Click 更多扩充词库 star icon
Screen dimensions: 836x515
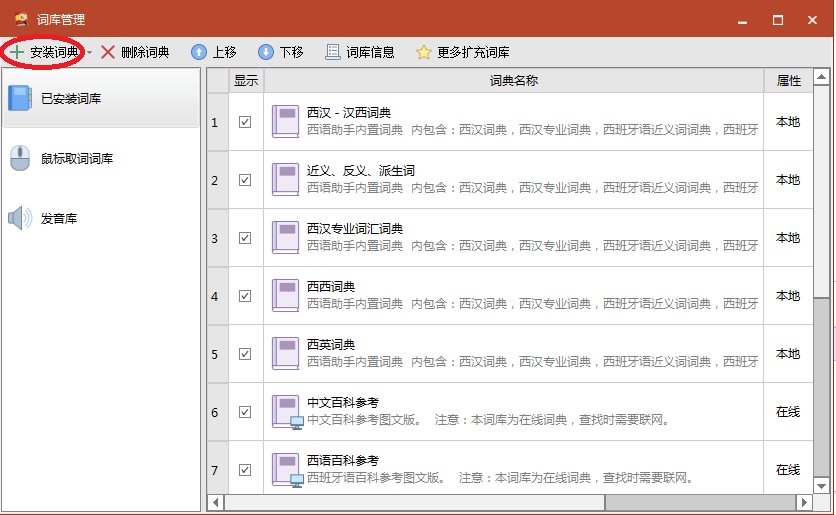point(424,52)
